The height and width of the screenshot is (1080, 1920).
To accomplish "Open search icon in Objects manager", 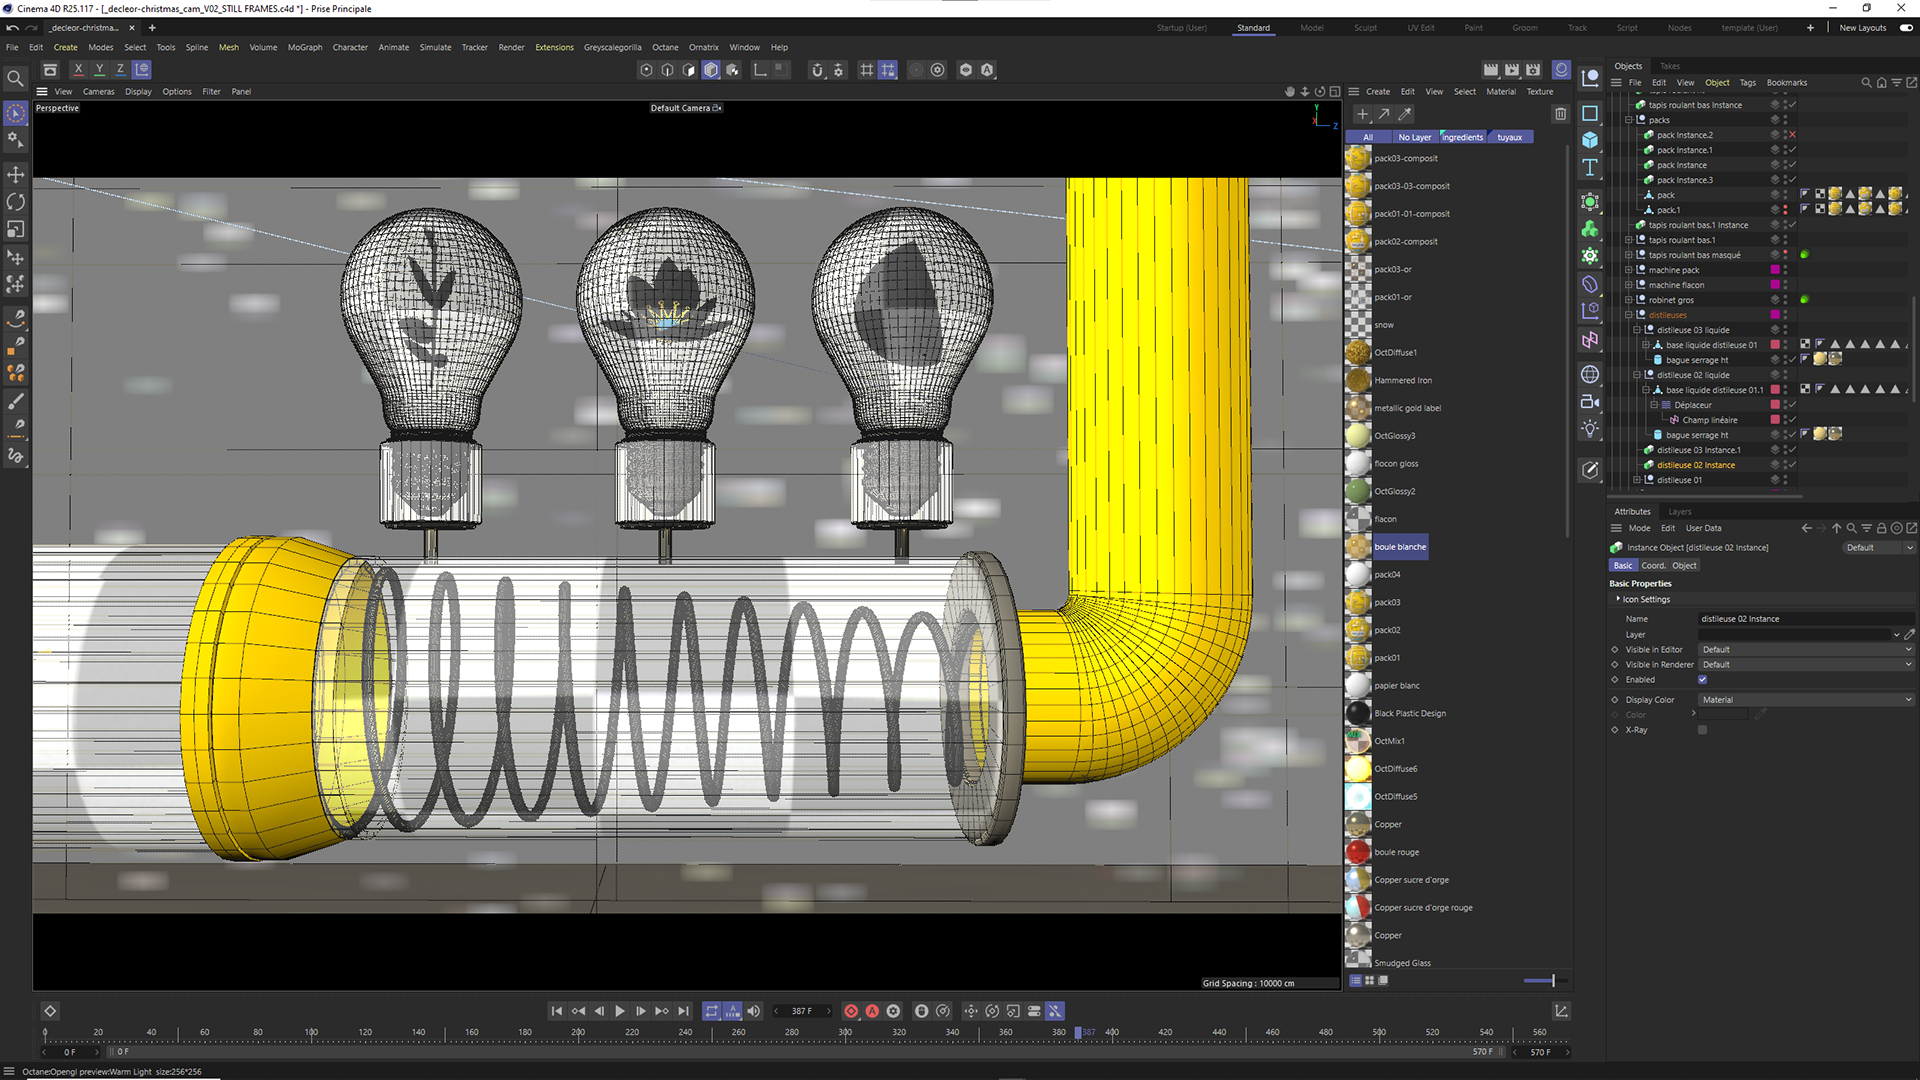I will 1865,83.
